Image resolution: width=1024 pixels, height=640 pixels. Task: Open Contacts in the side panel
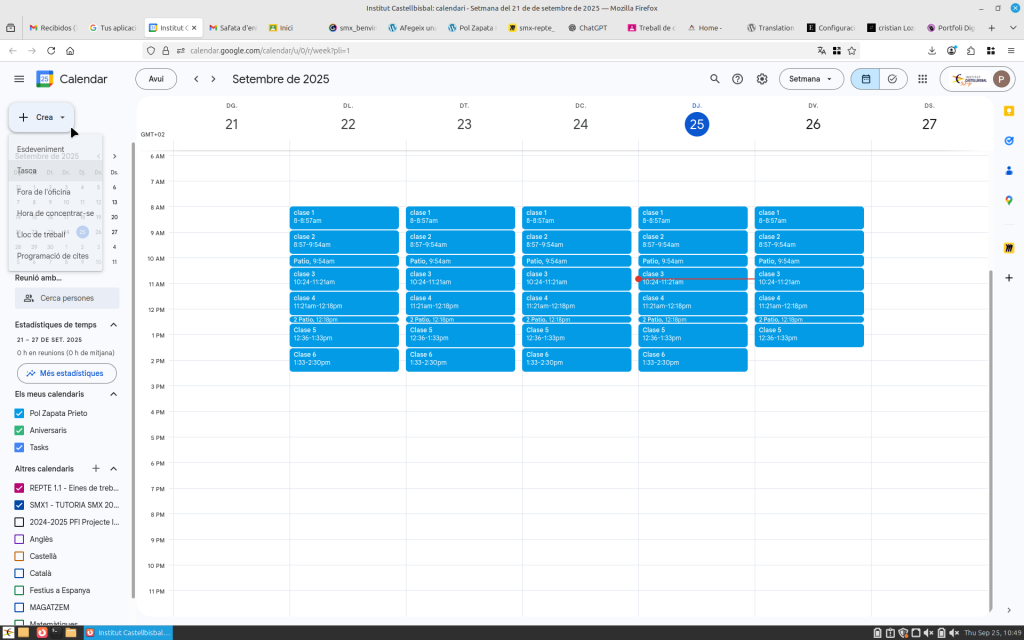tap(1009, 171)
